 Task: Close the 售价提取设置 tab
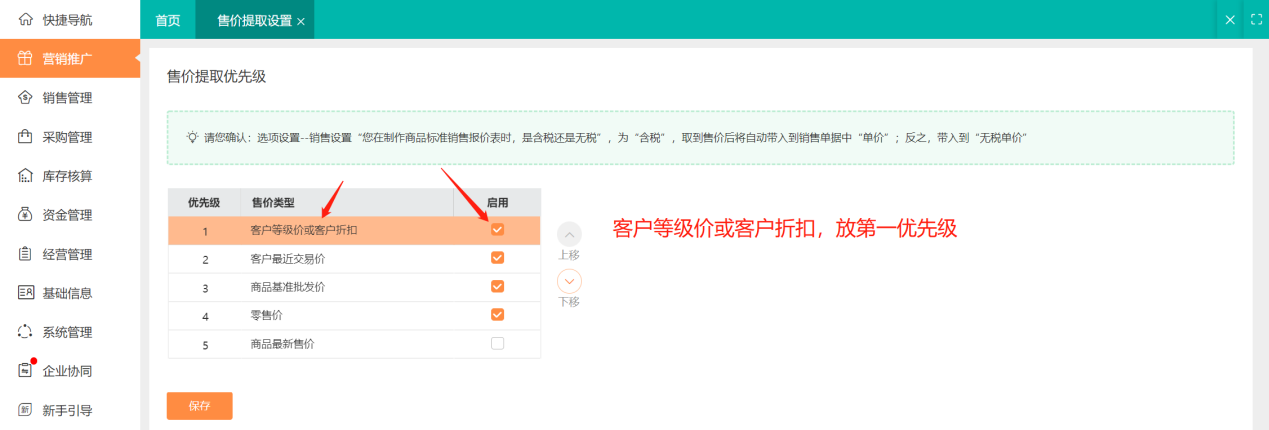click(301, 21)
